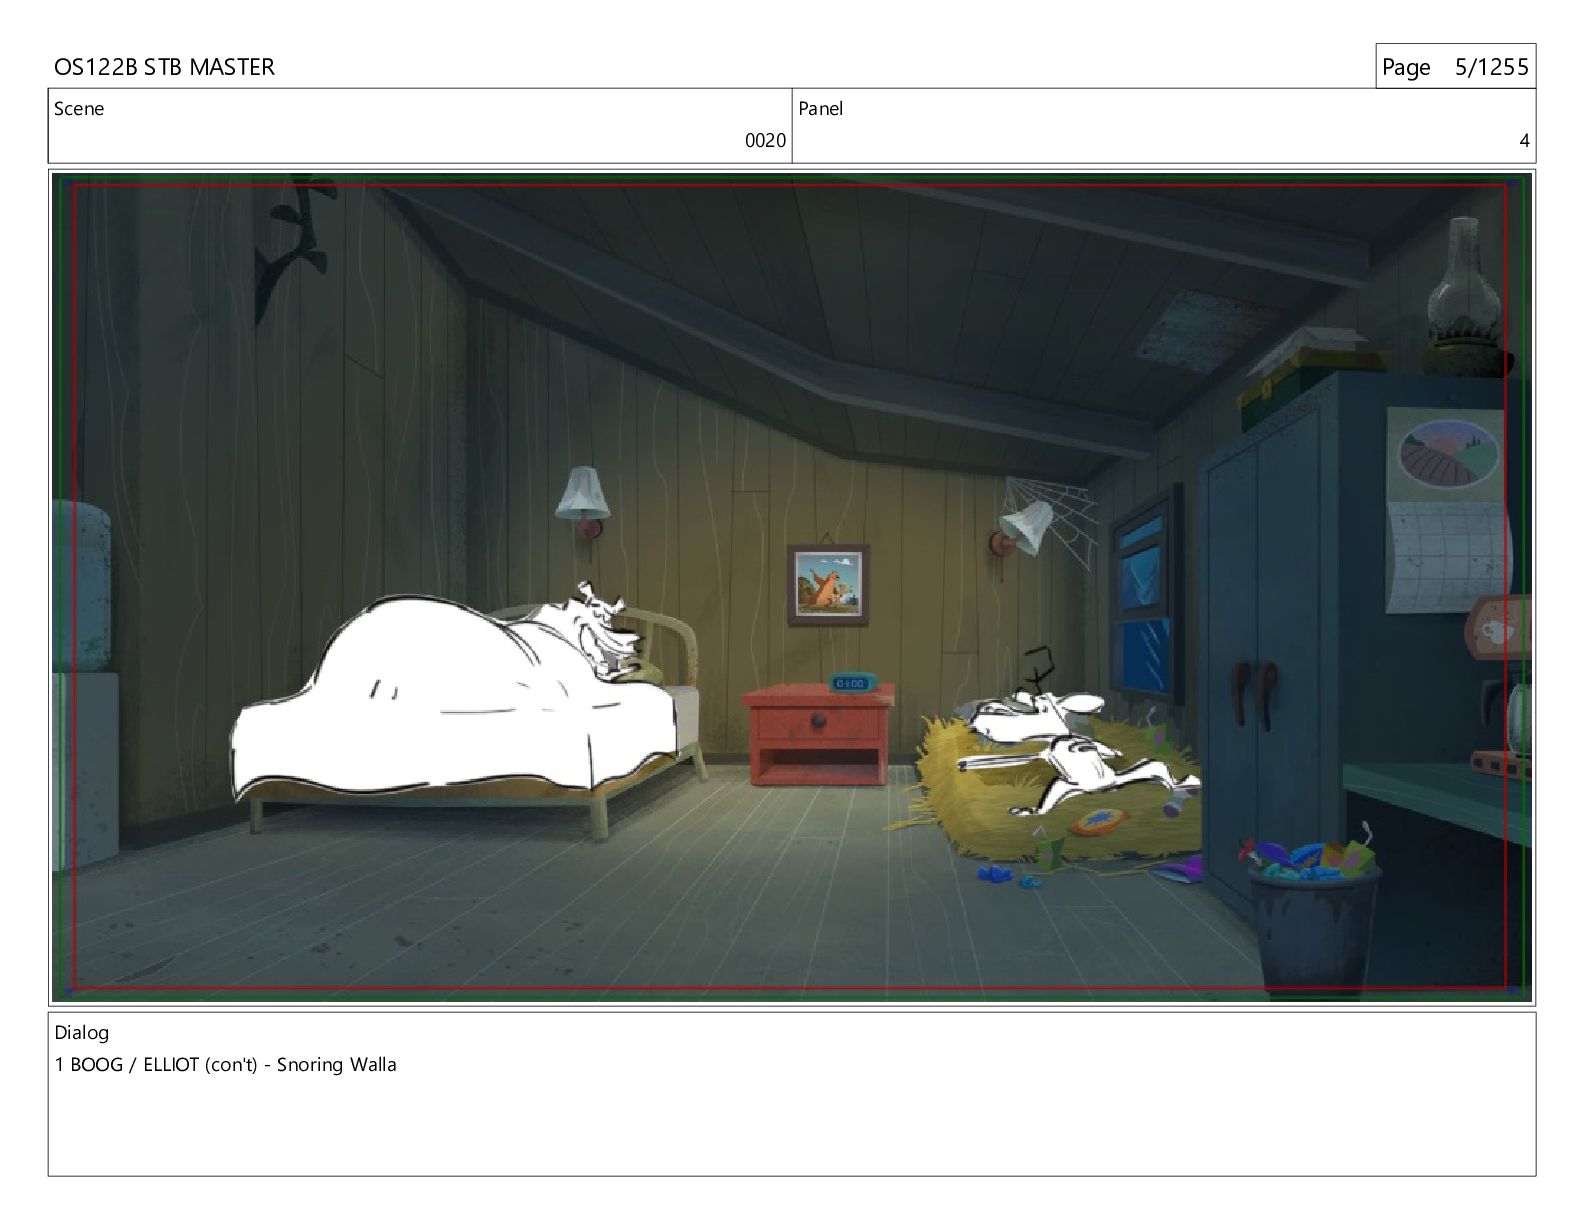Click the Panel label
The image size is (1584, 1224).
(x=821, y=109)
